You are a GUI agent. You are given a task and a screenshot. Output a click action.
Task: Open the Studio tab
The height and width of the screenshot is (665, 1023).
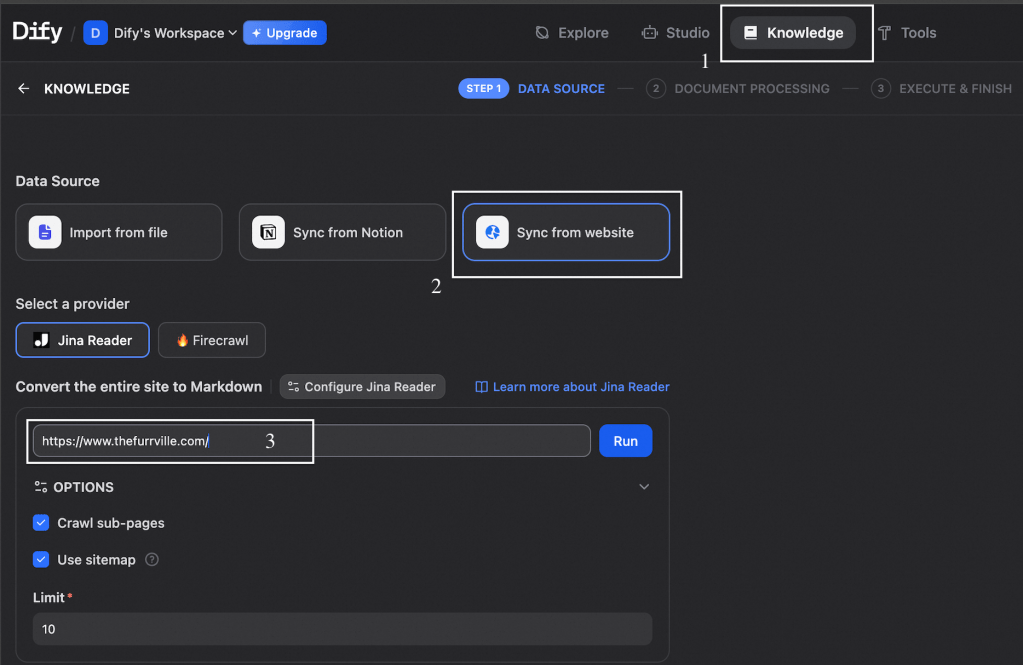[x=676, y=33]
